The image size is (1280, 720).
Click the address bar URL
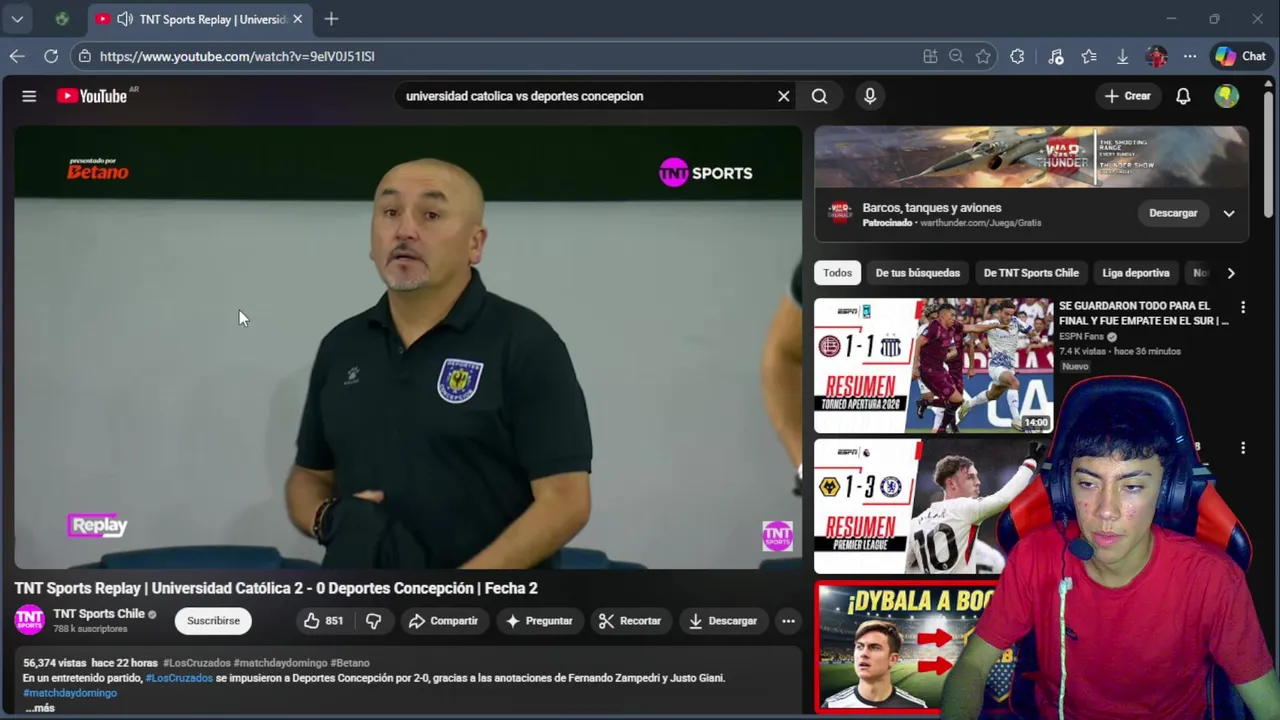click(237, 56)
